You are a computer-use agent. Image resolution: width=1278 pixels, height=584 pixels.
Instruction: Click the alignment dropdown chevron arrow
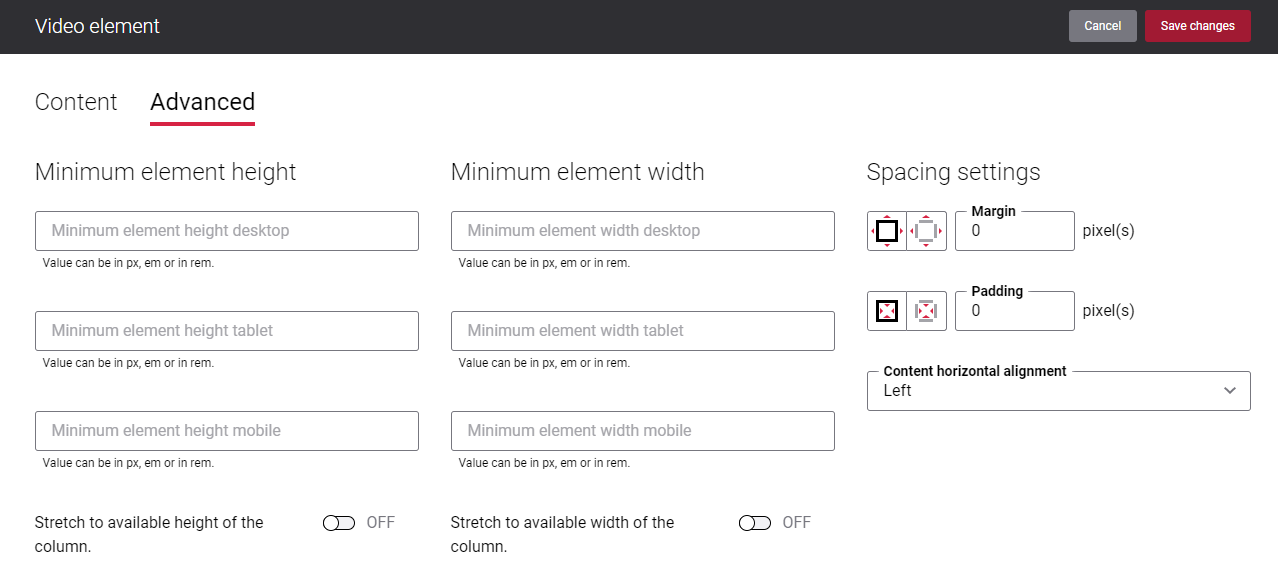click(1230, 391)
